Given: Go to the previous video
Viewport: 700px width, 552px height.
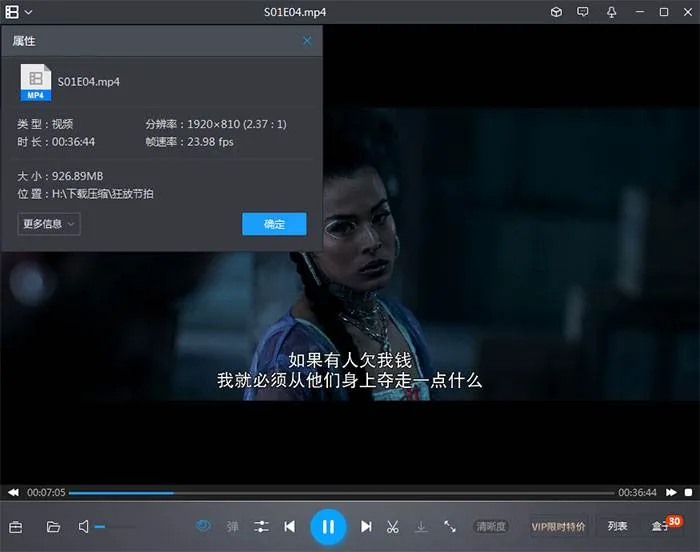Looking at the screenshot, I should (x=290, y=527).
